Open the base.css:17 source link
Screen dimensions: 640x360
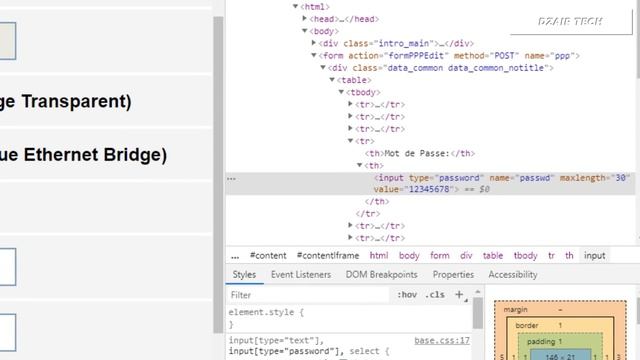[442, 340]
